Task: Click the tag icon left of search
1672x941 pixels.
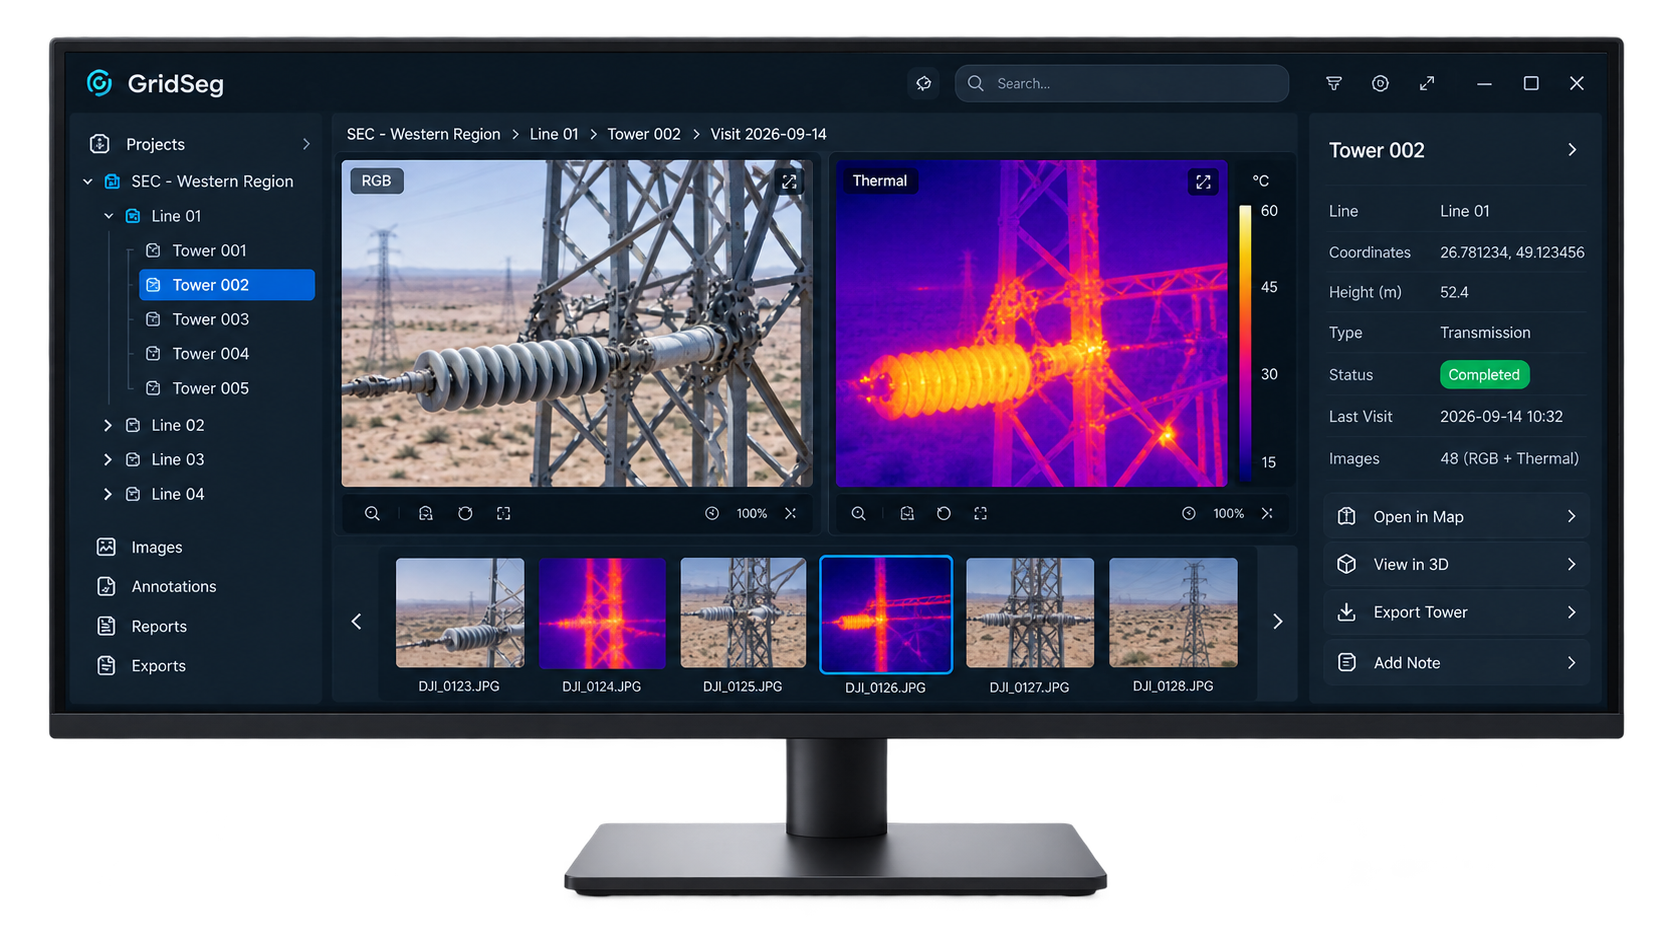Action: (x=924, y=83)
